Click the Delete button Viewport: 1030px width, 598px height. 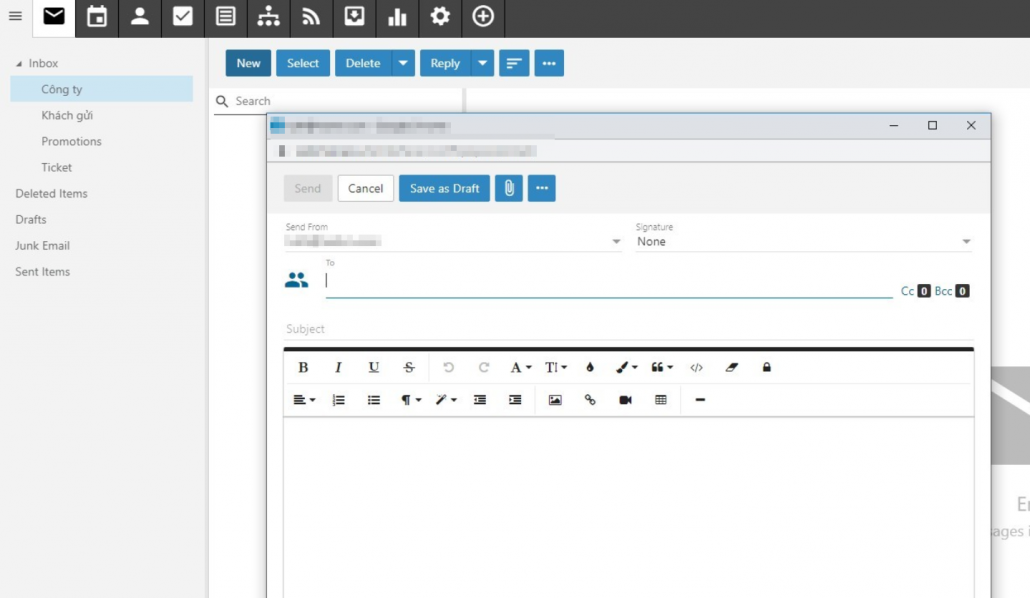tap(363, 63)
